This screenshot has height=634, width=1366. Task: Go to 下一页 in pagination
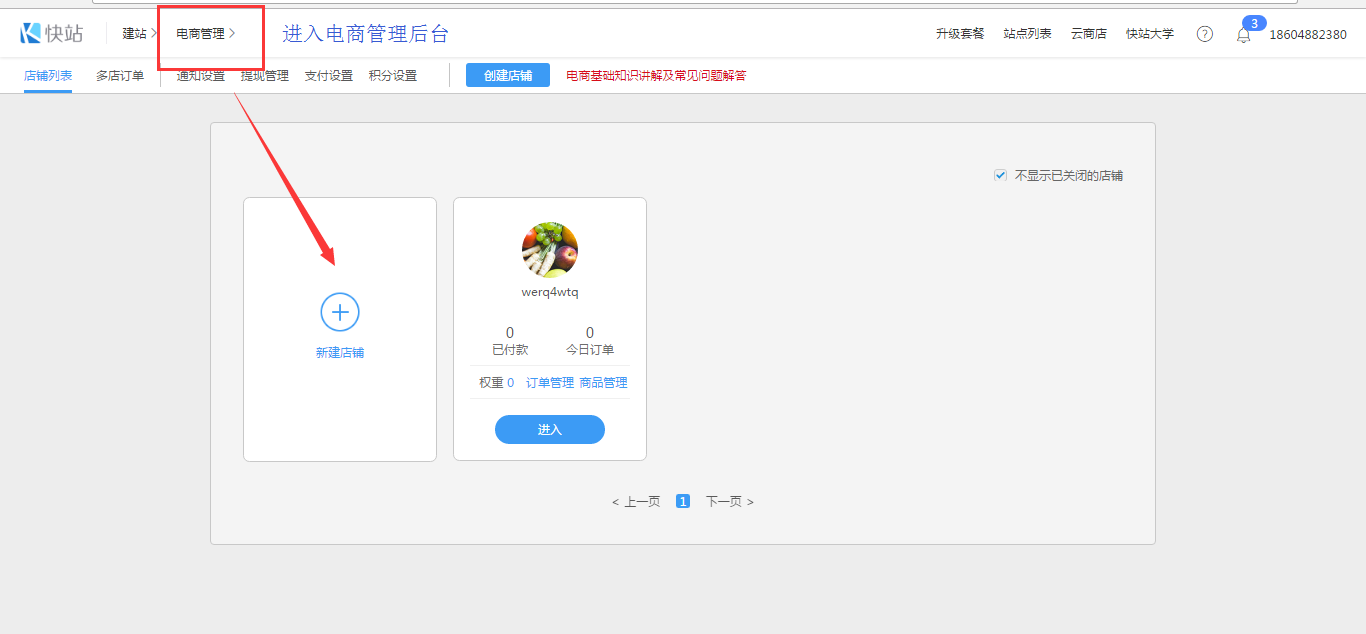pos(729,502)
